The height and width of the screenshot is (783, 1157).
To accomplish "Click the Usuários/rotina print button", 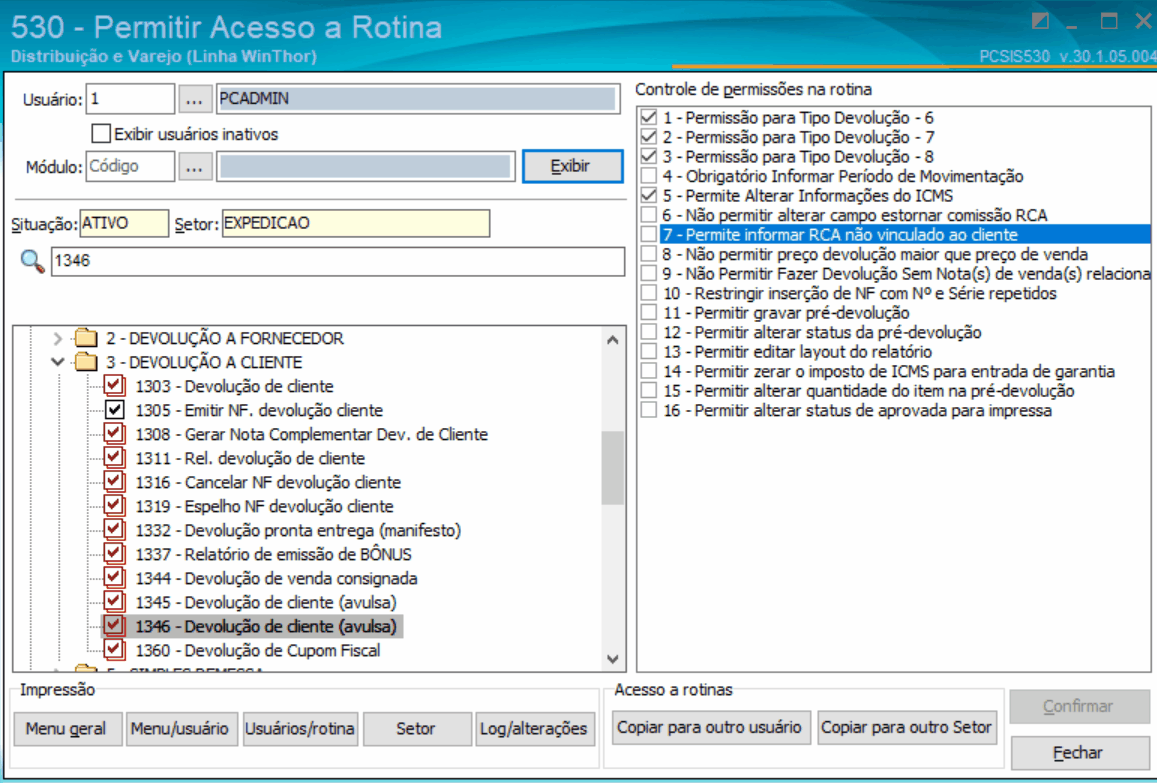I will point(300,728).
